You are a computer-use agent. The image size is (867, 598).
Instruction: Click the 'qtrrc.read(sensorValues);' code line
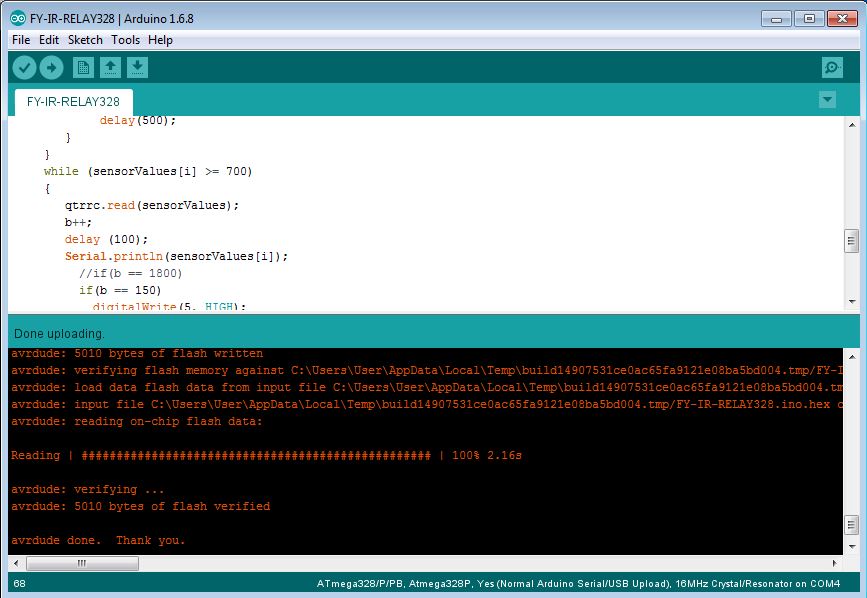(x=152, y=205)
